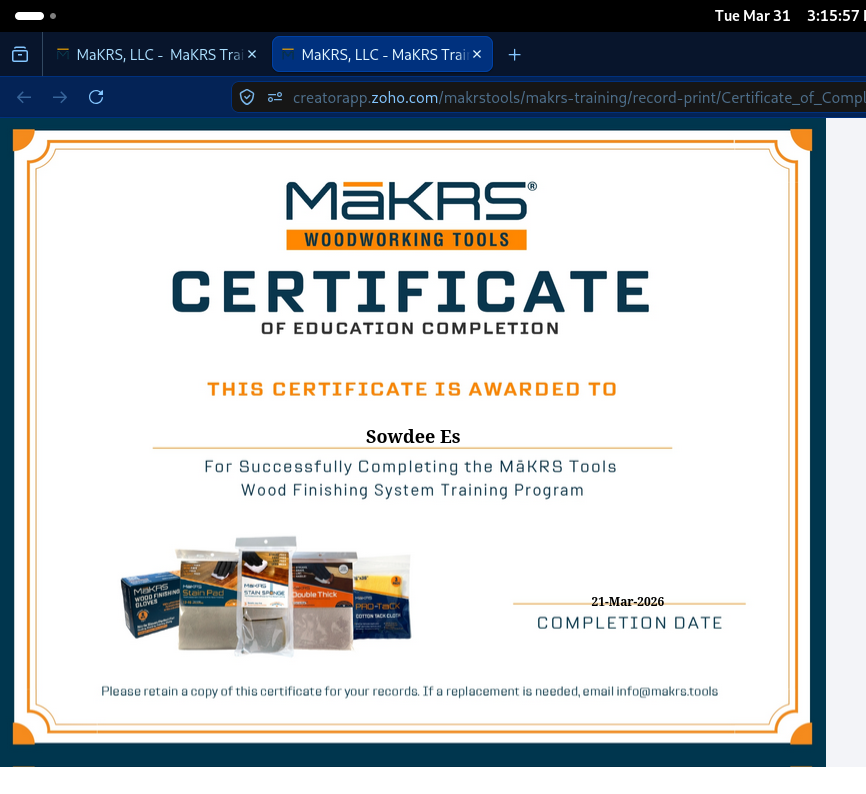Viewport: 866px width, 794px height.
Task: Open a new browser tab
Action: [x=514, y=55]
